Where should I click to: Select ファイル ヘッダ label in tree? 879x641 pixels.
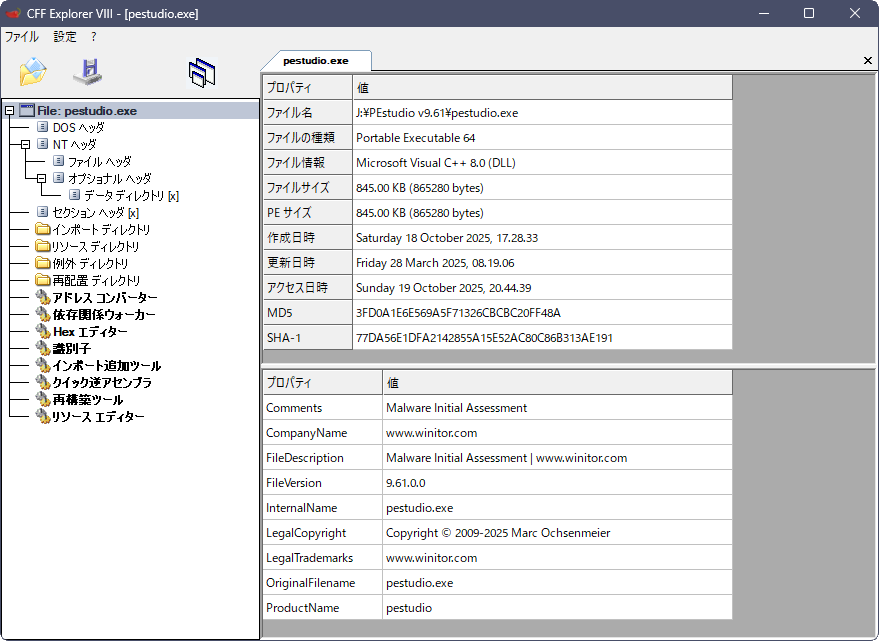[x=100, y=162]
